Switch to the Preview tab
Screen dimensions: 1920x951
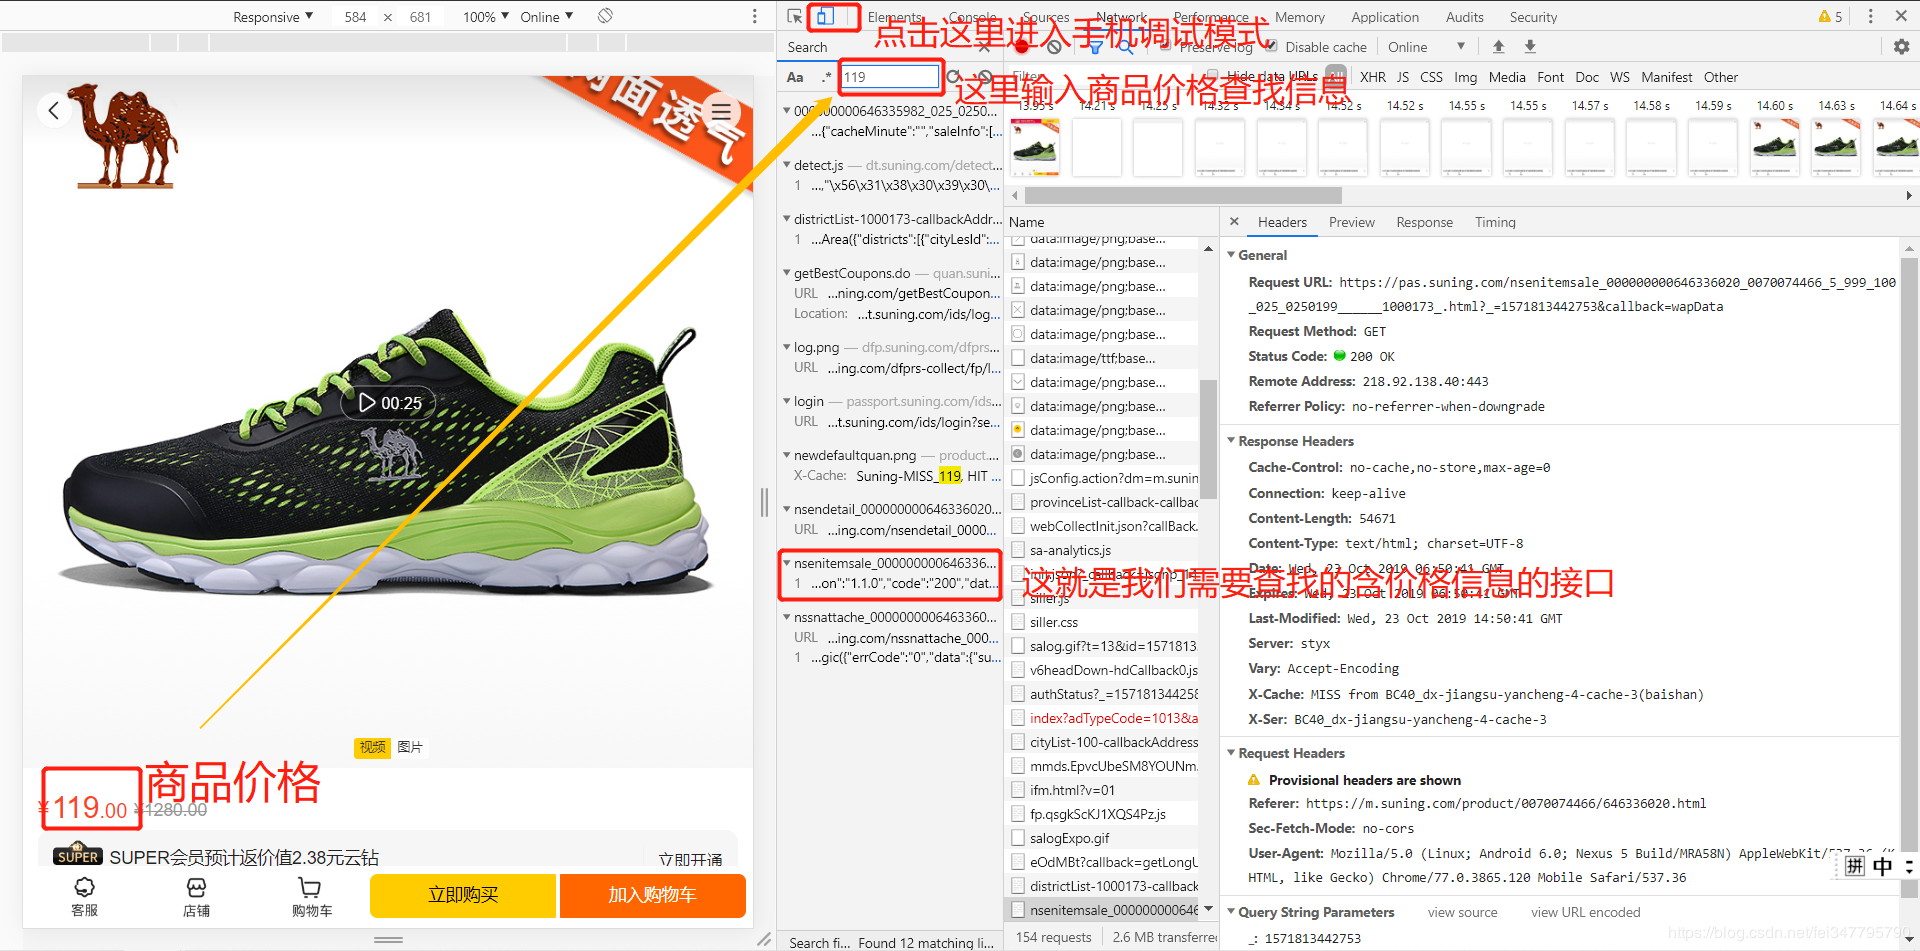pos(1351,222)
